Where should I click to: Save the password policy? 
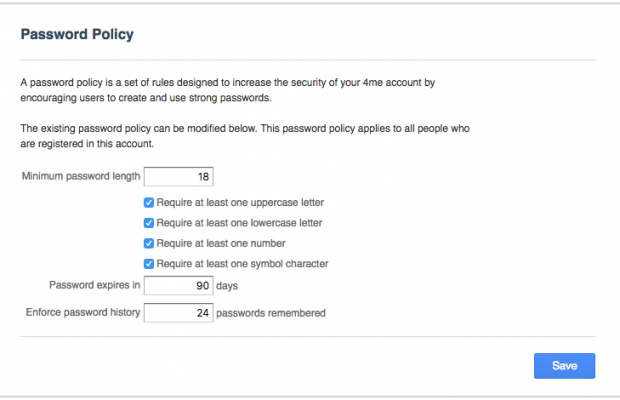coord(564,366)
